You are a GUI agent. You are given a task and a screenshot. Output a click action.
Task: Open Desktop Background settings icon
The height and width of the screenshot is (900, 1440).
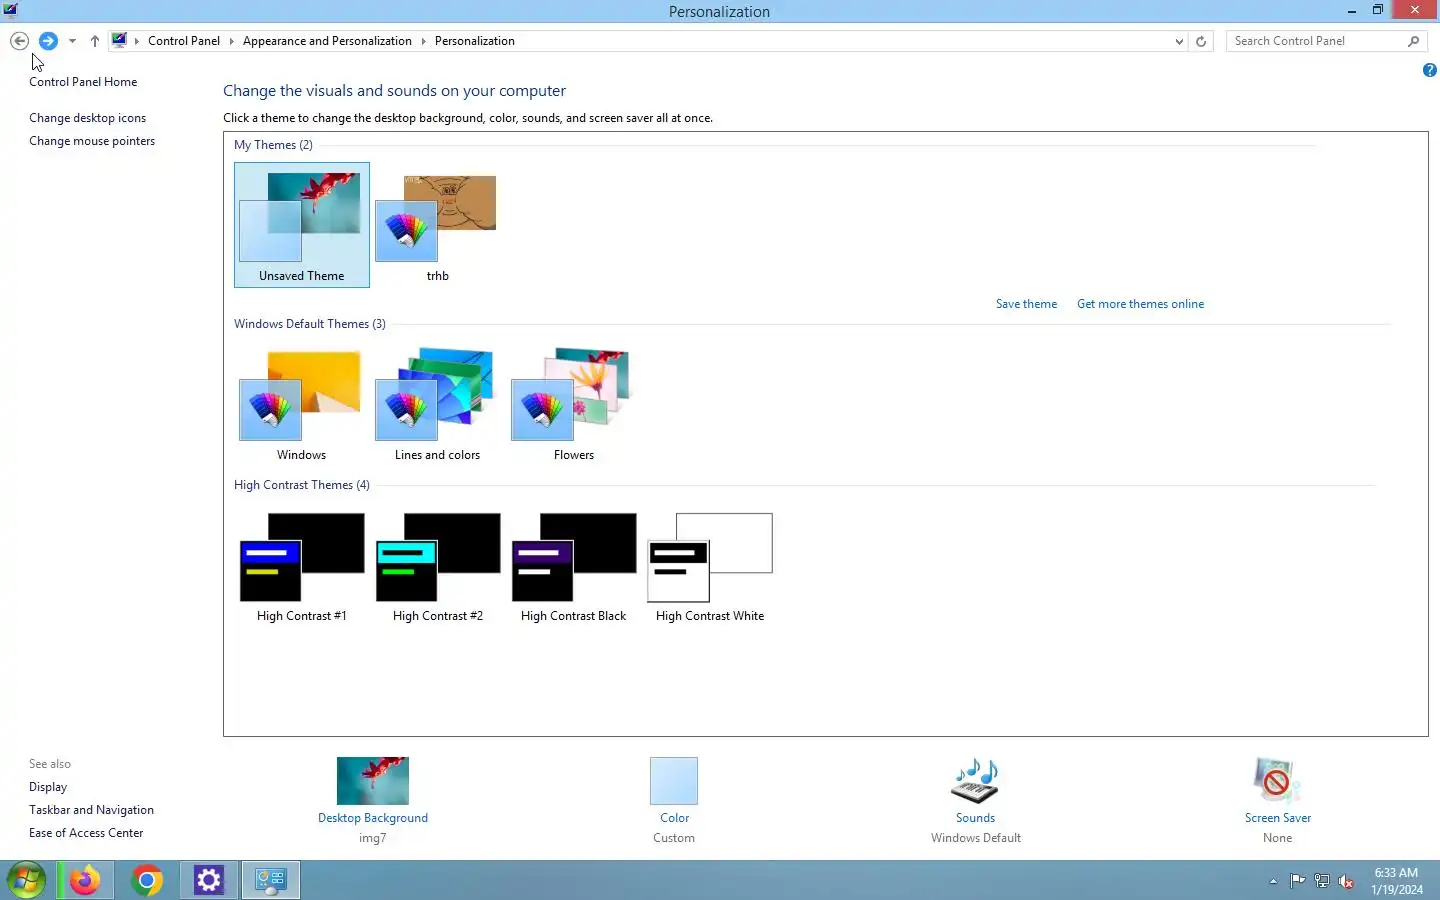click(373, 781)
